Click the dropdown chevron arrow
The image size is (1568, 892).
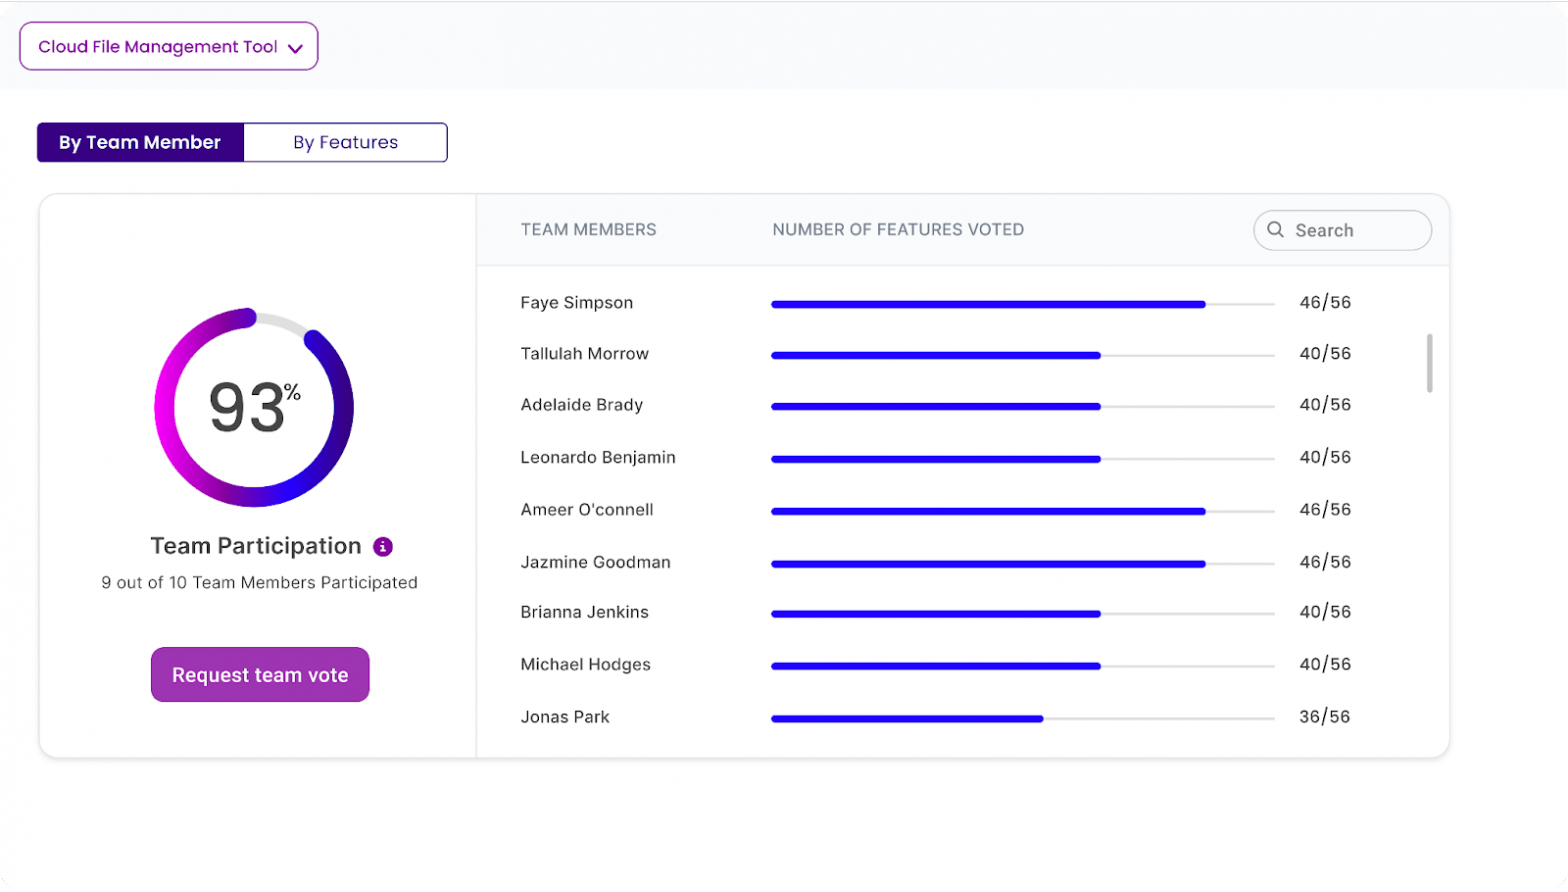[x=295, y=48]
